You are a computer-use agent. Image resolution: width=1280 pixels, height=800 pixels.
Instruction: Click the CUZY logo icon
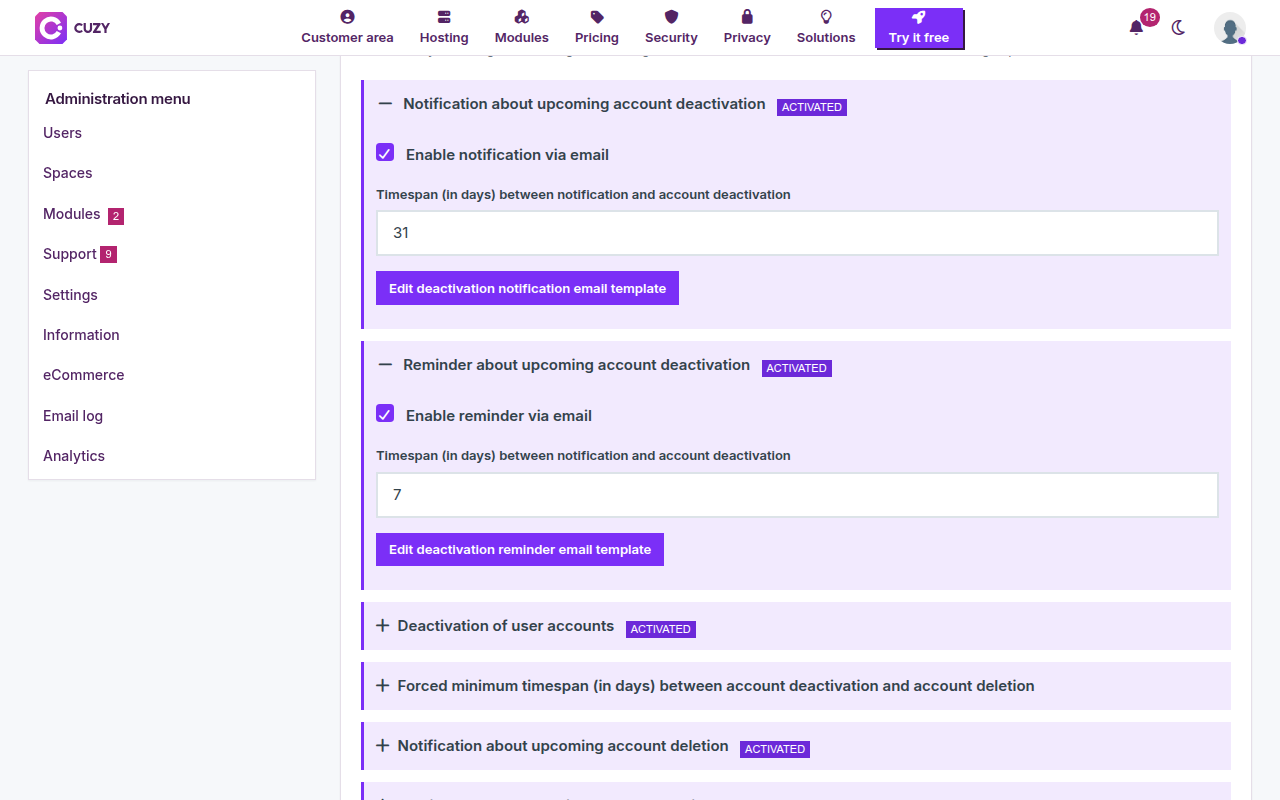tap(51, 28)
